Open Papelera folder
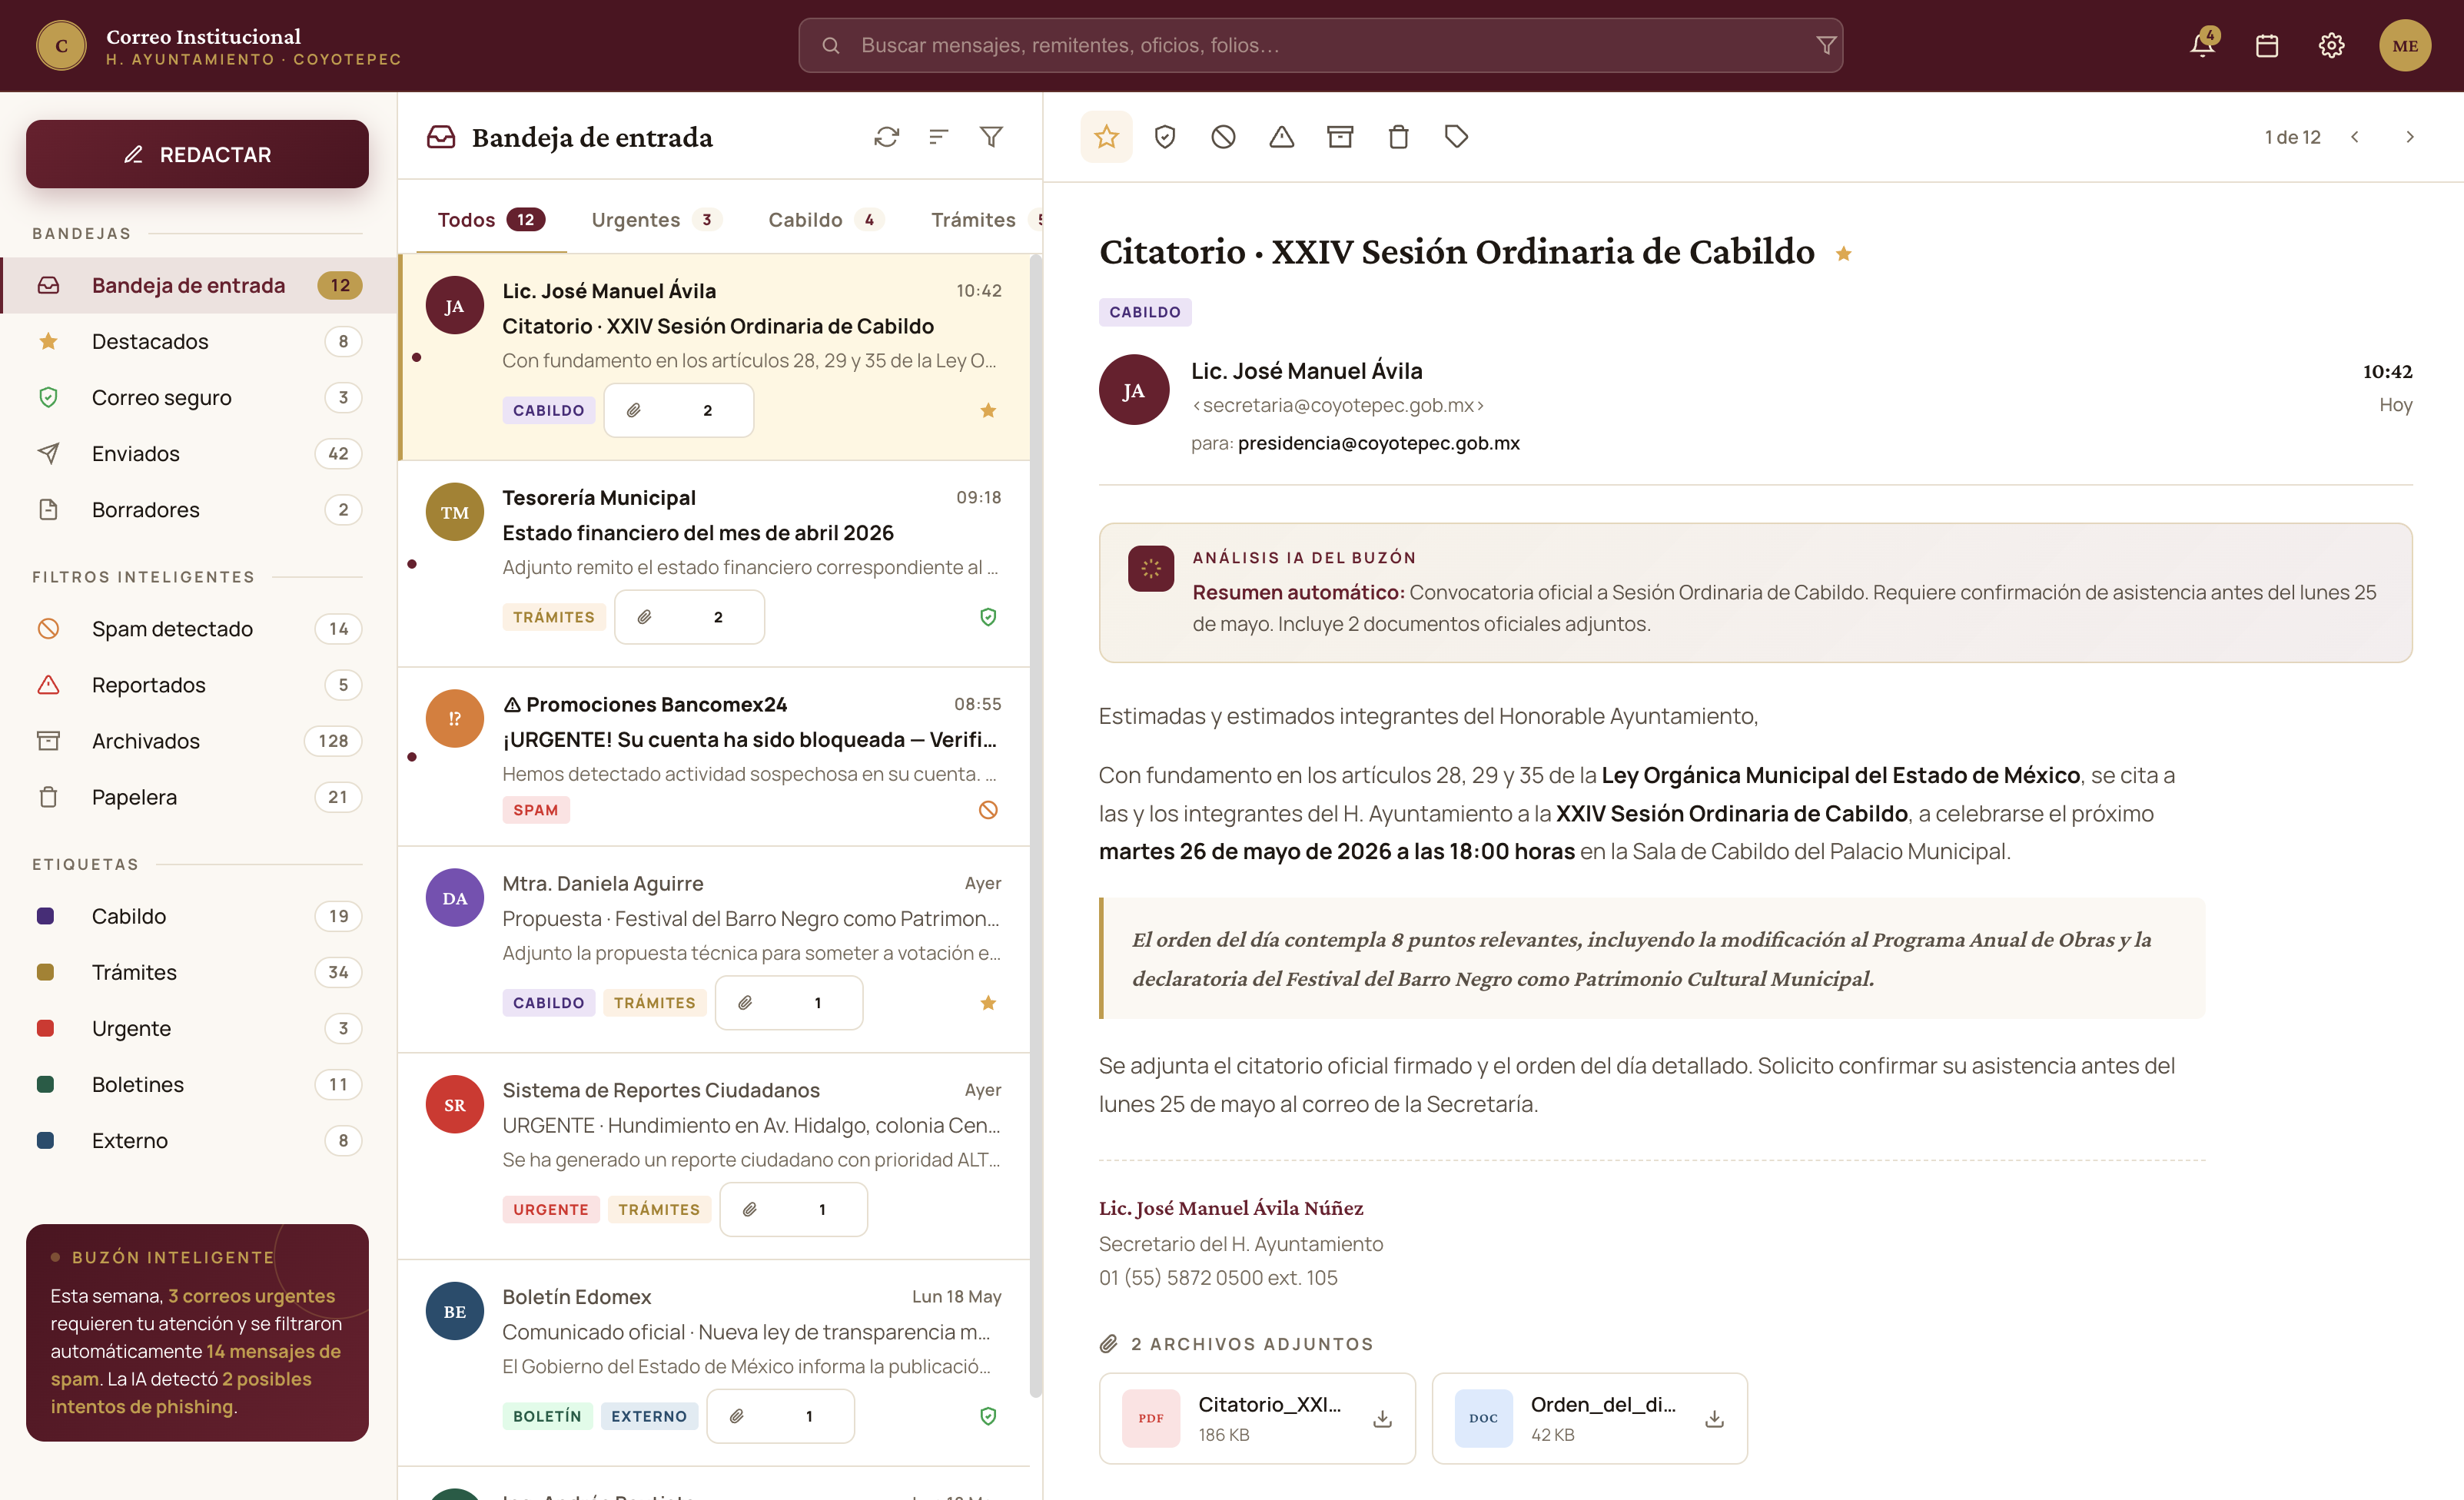This screenshot has height=1500, width=2464. [x=198, y=797]
